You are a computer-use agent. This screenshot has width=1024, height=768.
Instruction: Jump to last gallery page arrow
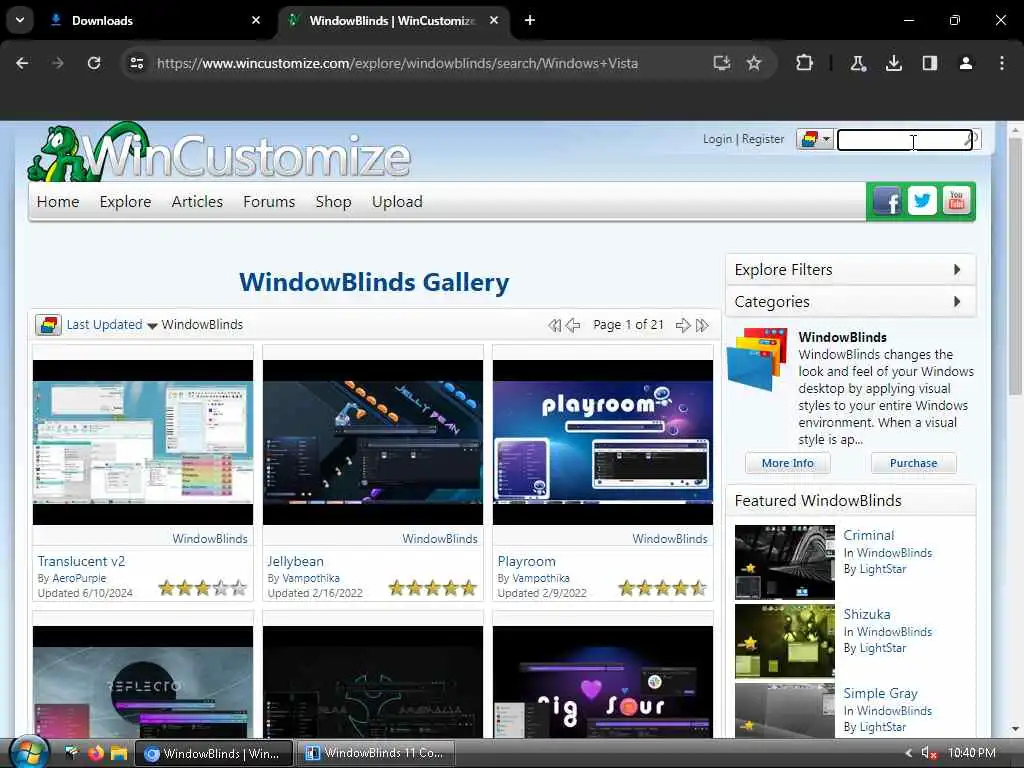point(702,325)
